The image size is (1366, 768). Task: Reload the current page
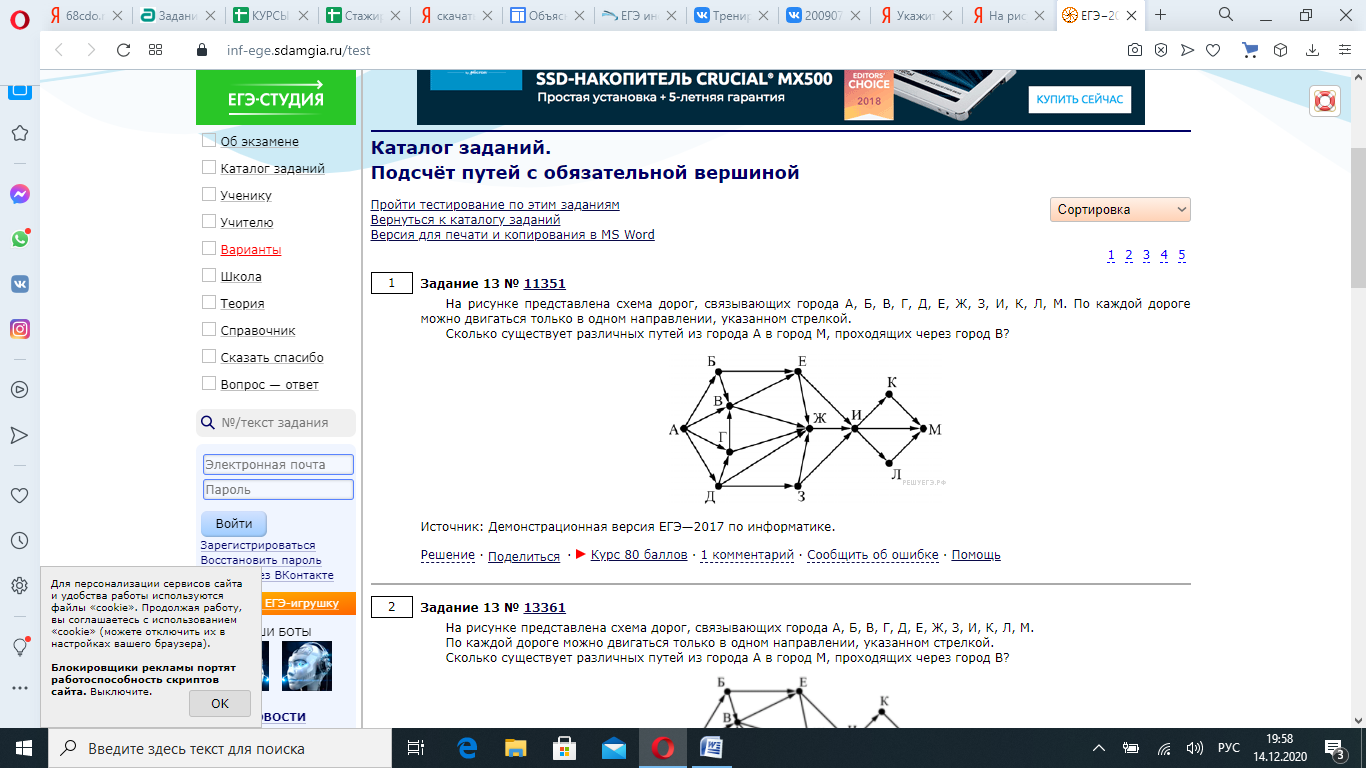123,50
